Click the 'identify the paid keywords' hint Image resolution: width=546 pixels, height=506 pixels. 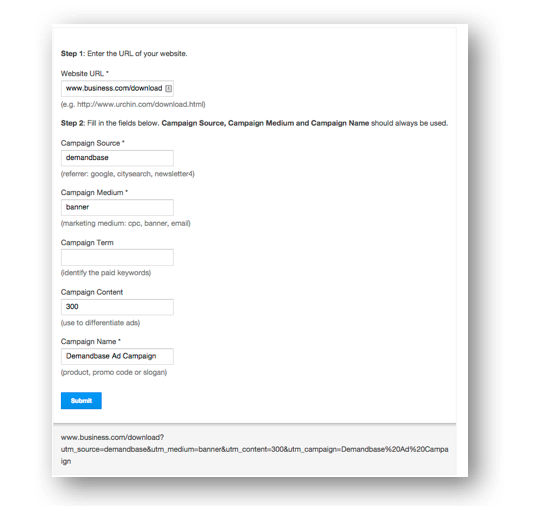click(106, 273)
